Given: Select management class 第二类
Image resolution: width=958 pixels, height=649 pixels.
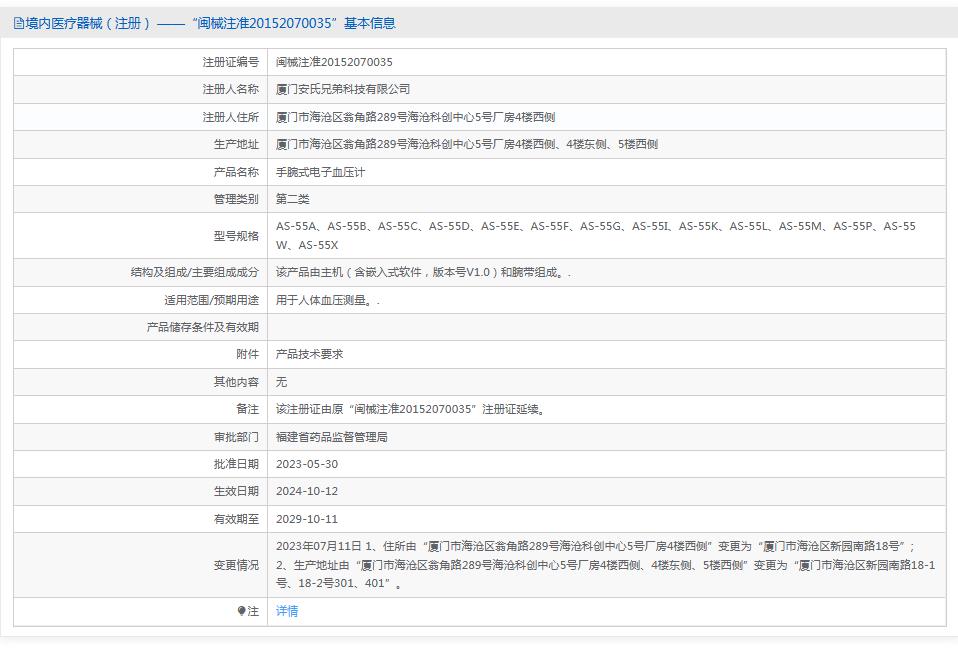Looking at the screenshot, I should (x=293, y=199).
